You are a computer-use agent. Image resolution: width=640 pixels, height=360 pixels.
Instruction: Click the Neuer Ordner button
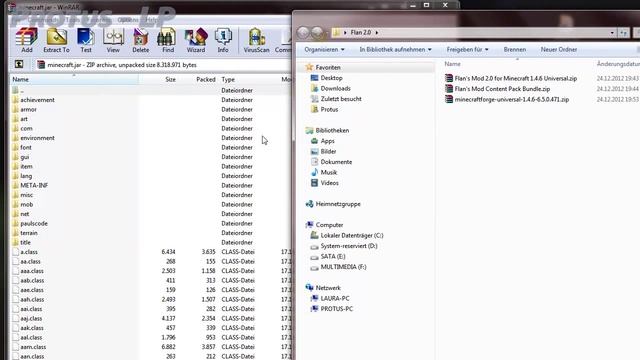[x=559, y=49]
